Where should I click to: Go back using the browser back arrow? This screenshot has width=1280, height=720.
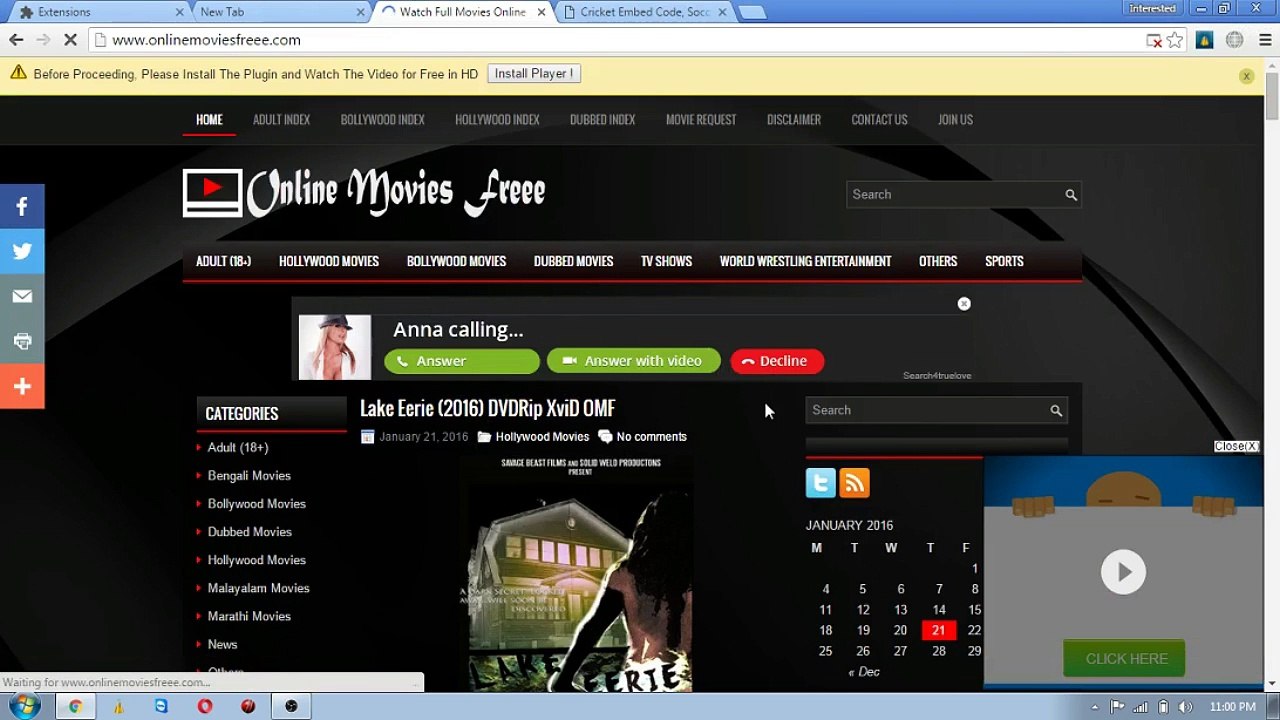tap(16, 40)
